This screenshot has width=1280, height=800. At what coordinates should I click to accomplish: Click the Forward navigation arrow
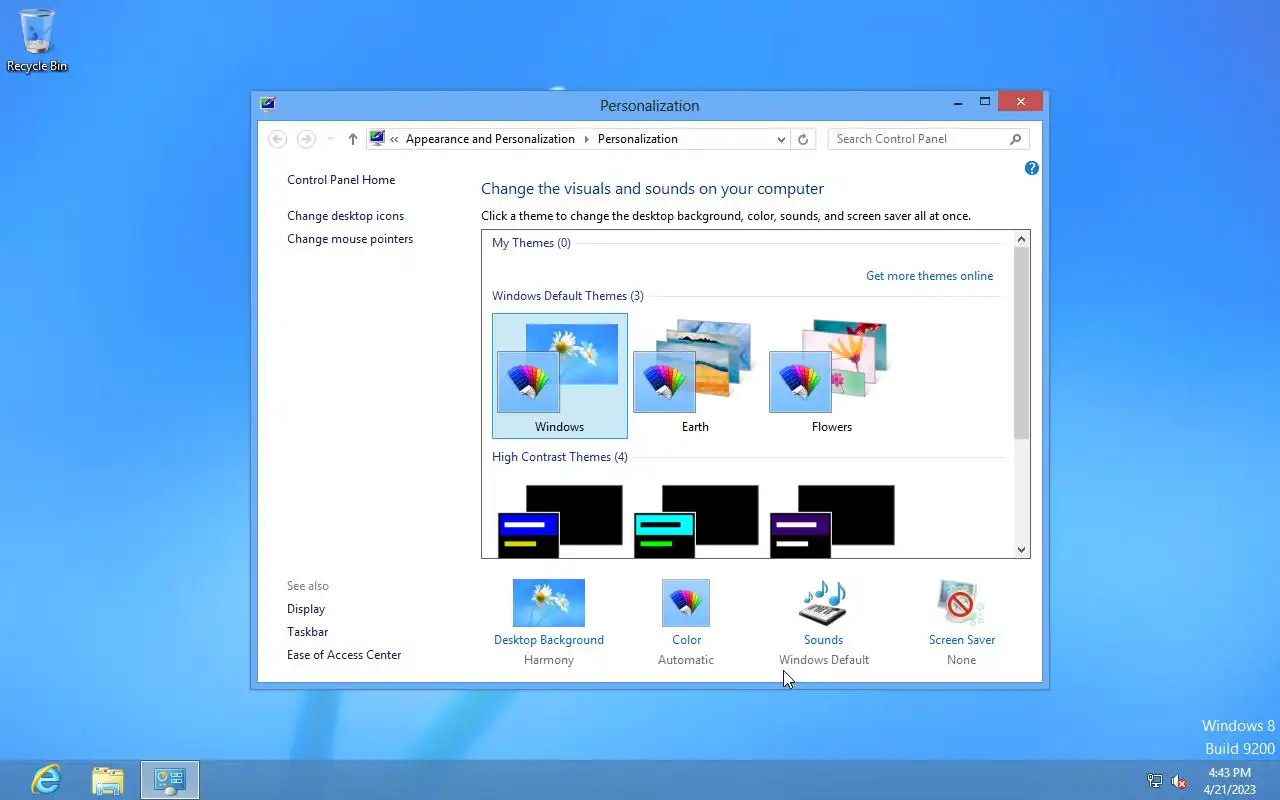click(307, 139)
